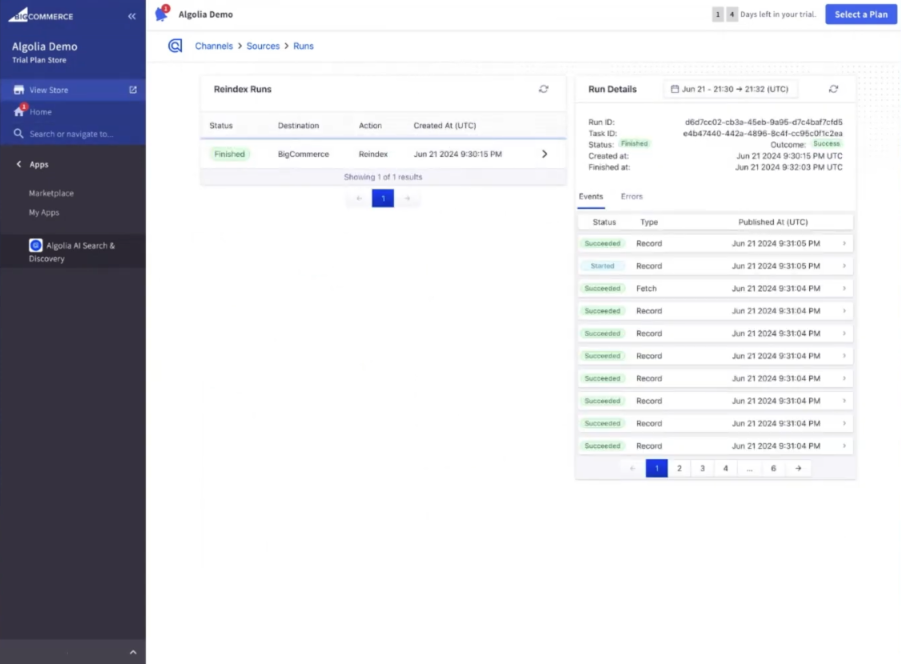901x664 pixels.
Task: Open Home menu item
Action: (x=41, y=112)
